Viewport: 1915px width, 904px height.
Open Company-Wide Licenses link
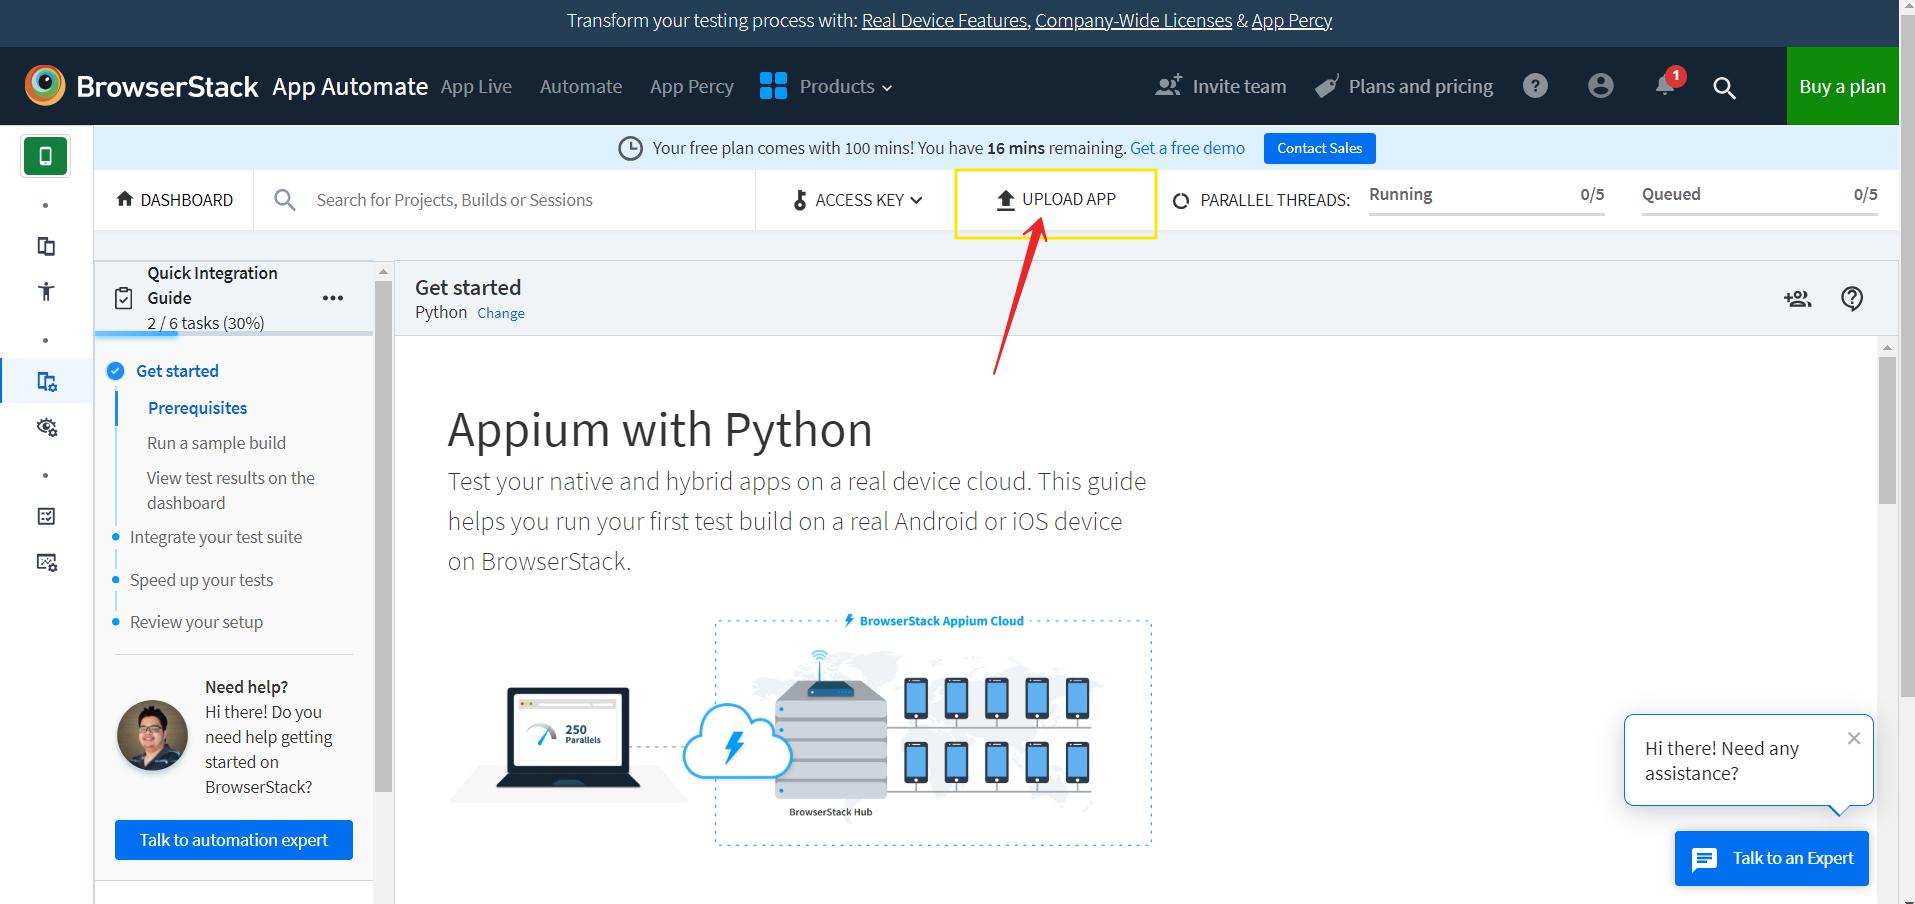[1133, 21]
